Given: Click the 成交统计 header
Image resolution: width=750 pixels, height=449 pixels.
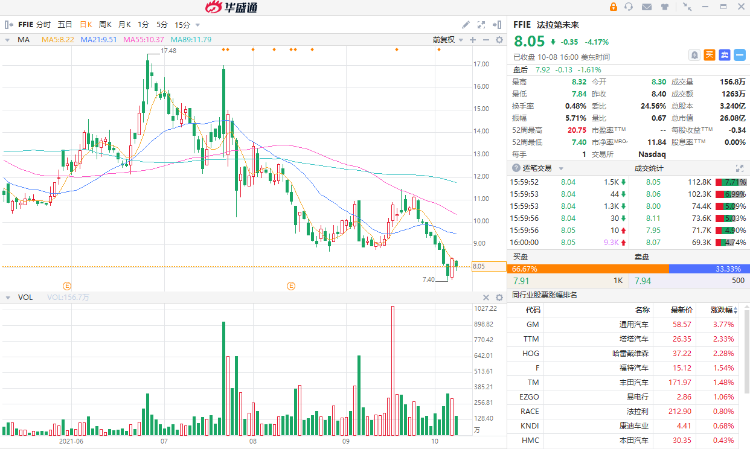Looking at the screenshot, I should (649, 168).
